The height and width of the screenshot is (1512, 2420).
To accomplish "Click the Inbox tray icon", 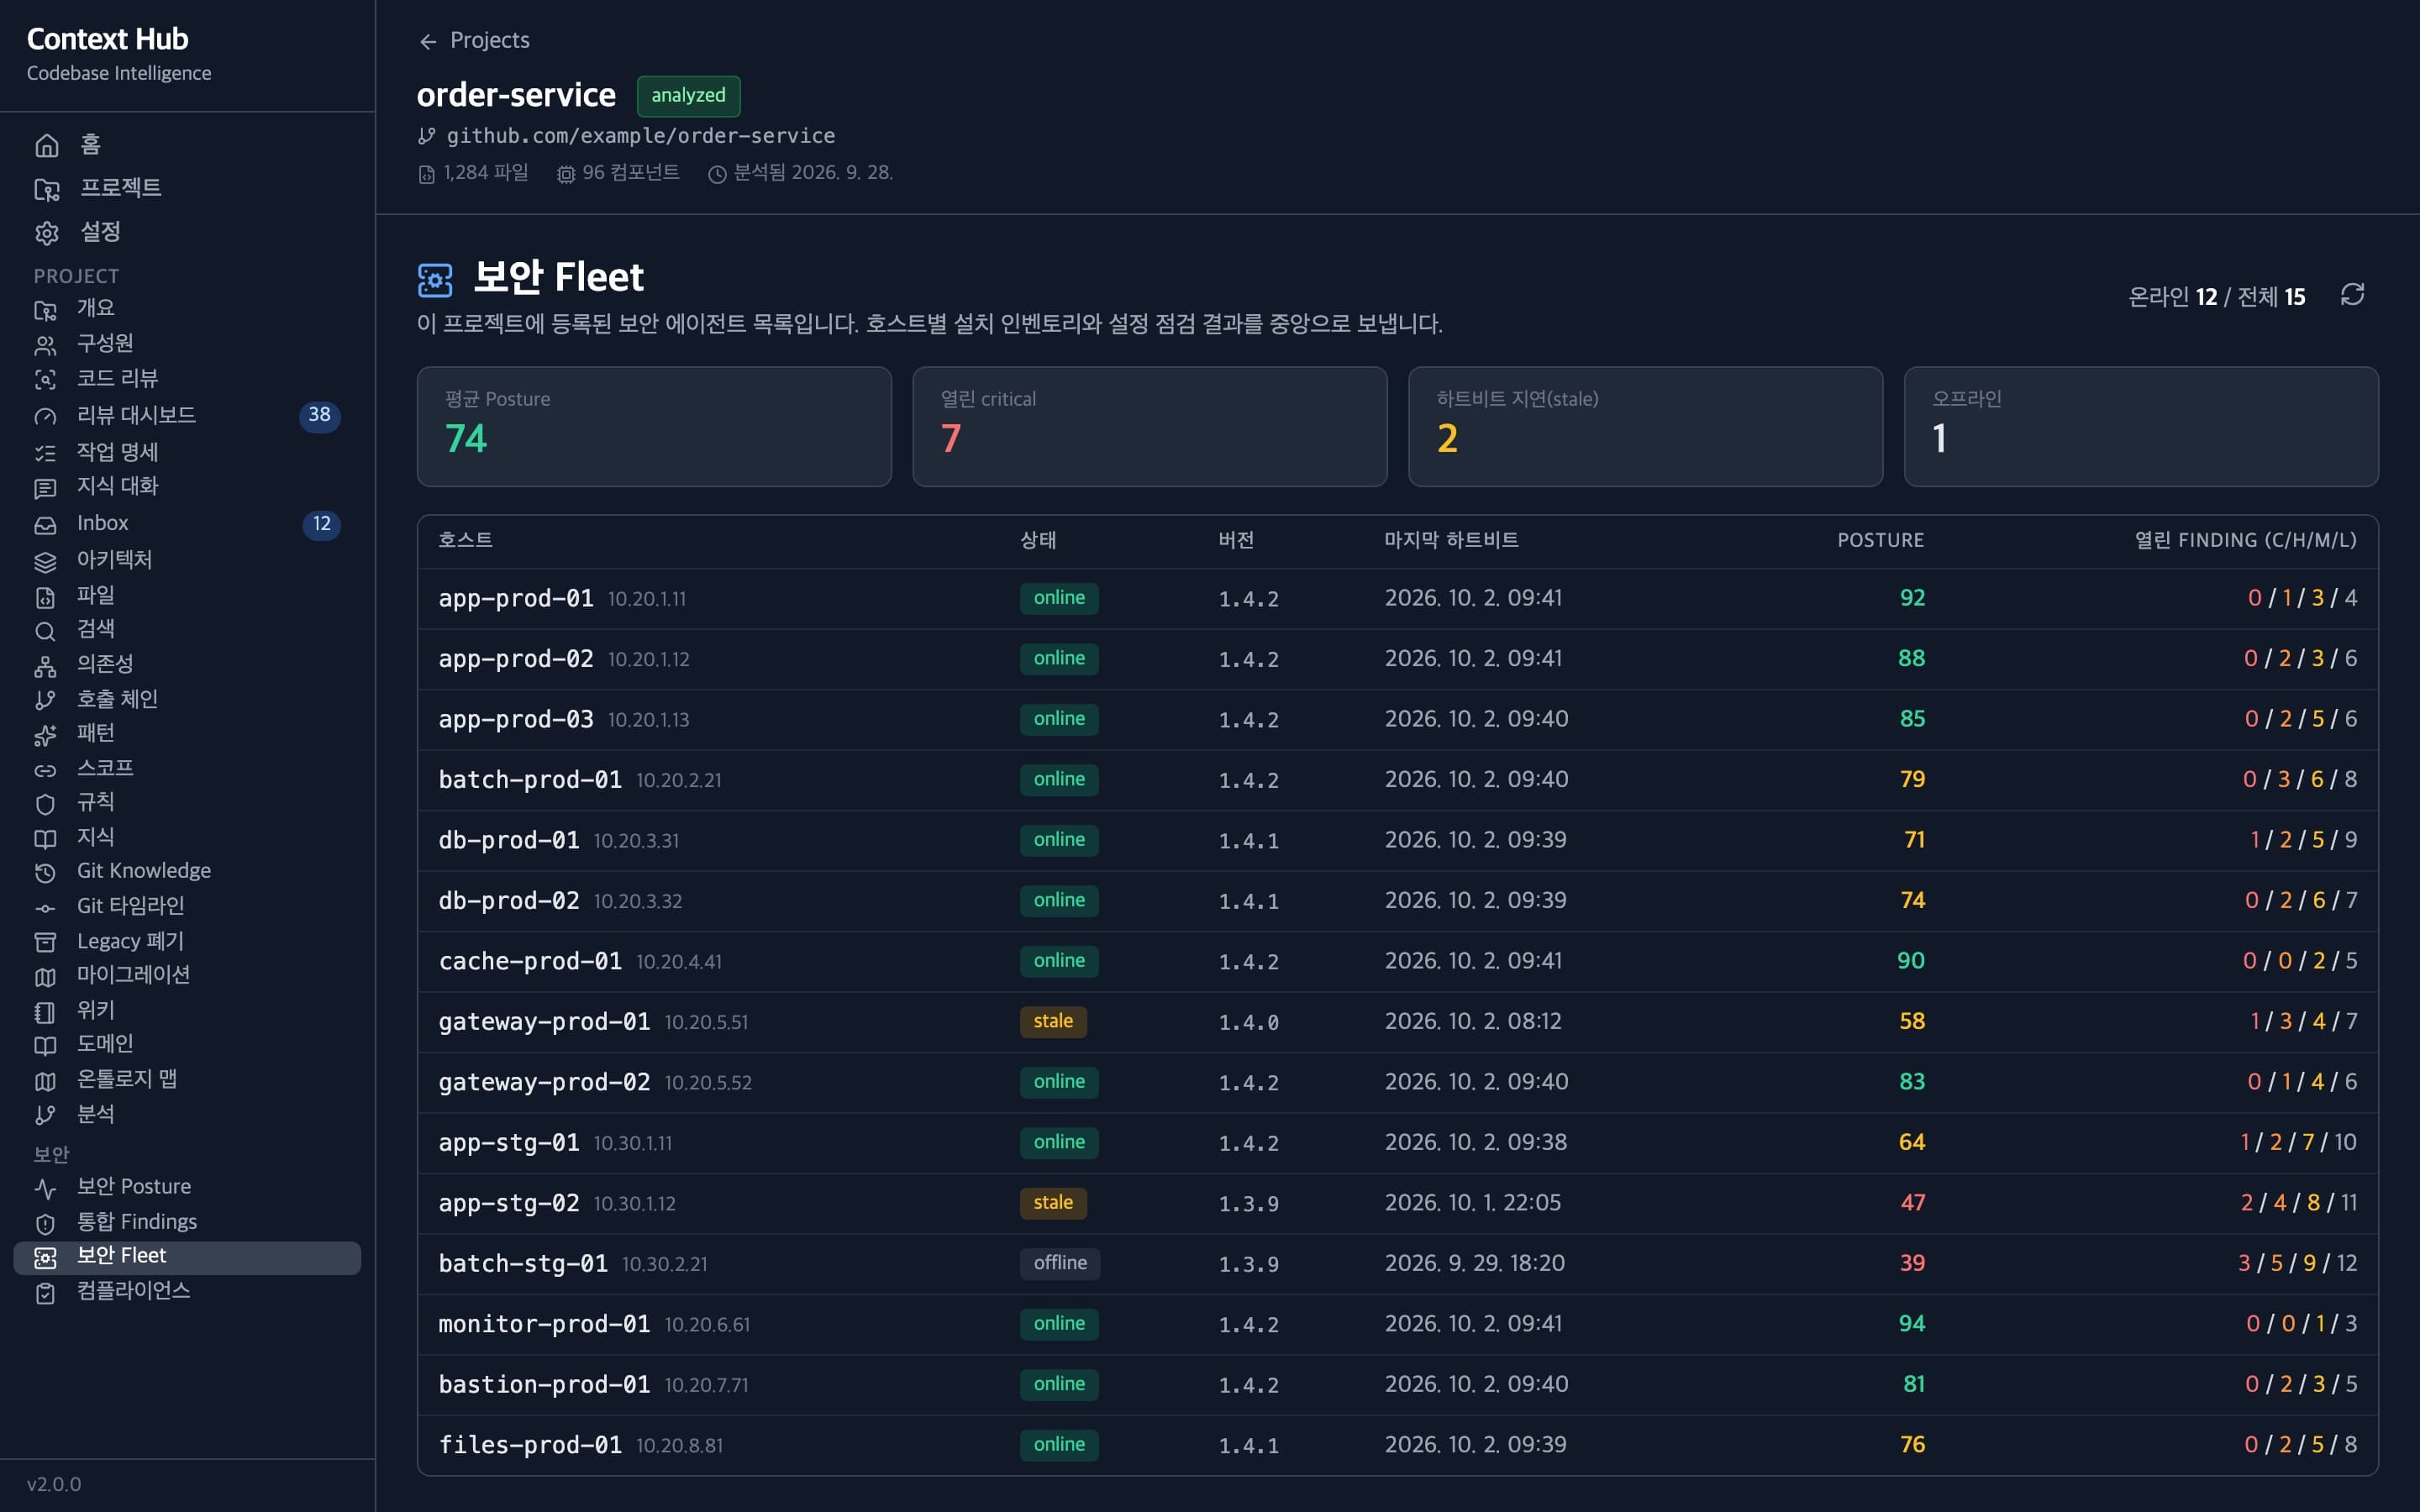I will click(x=45, y=524).
